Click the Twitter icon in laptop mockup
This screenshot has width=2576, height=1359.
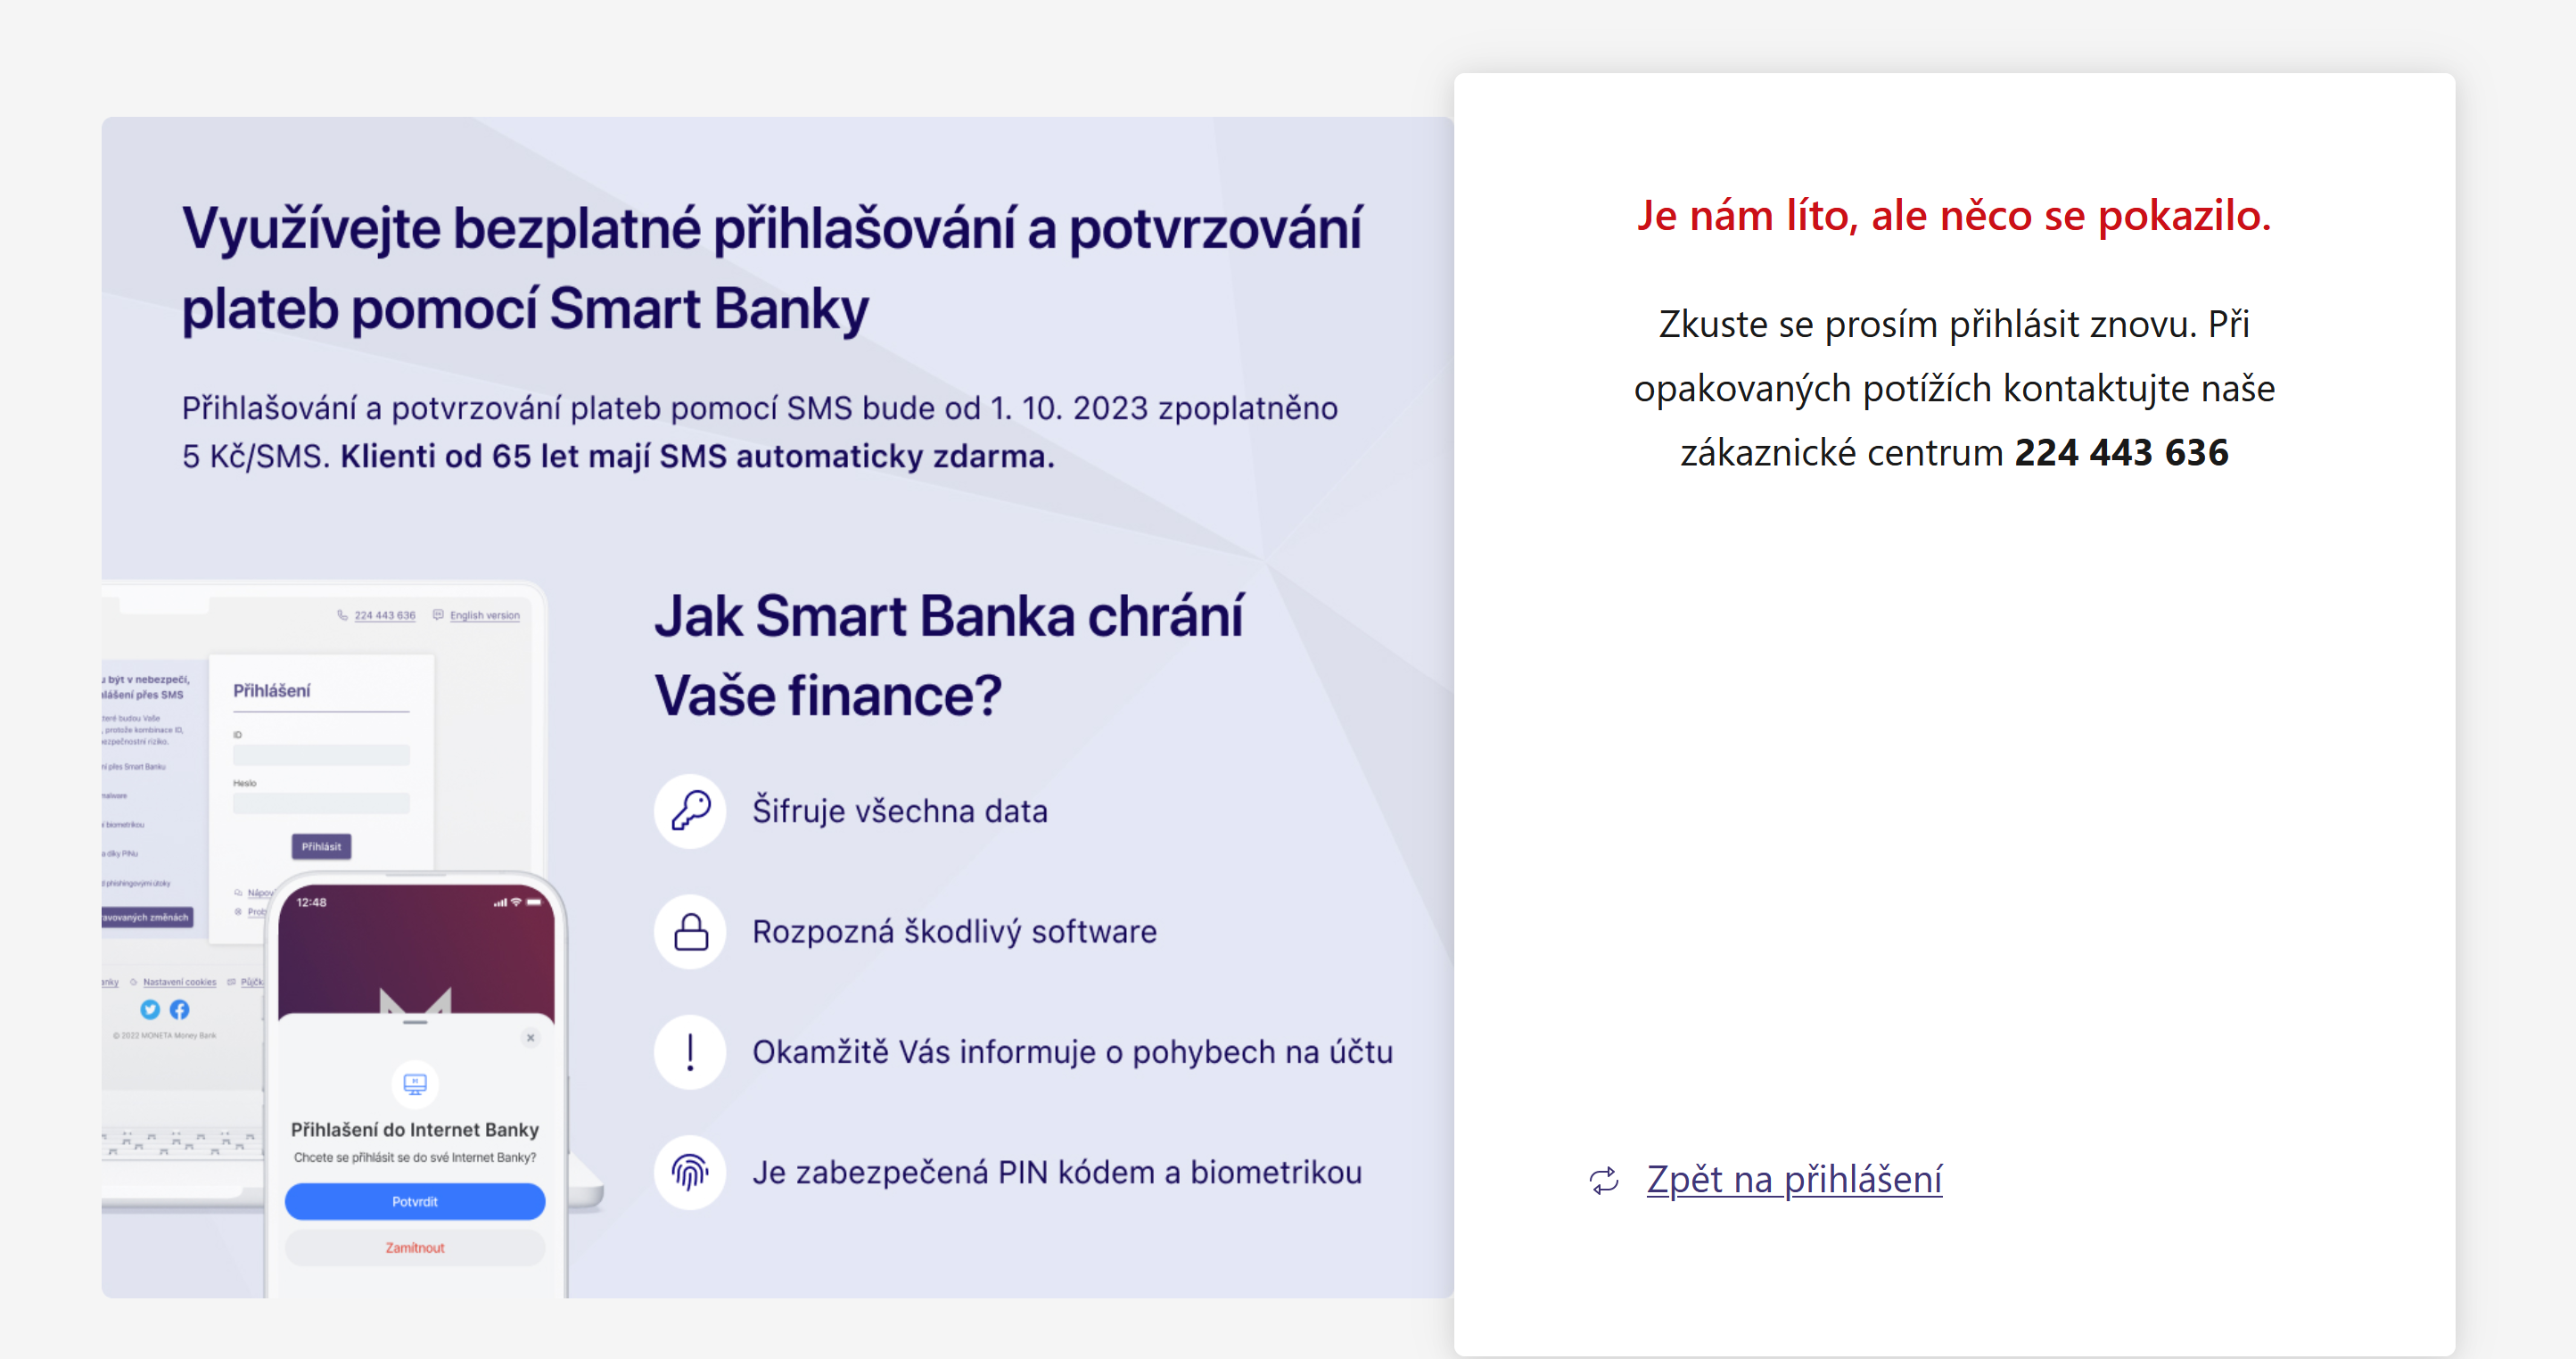(150, 1009)
